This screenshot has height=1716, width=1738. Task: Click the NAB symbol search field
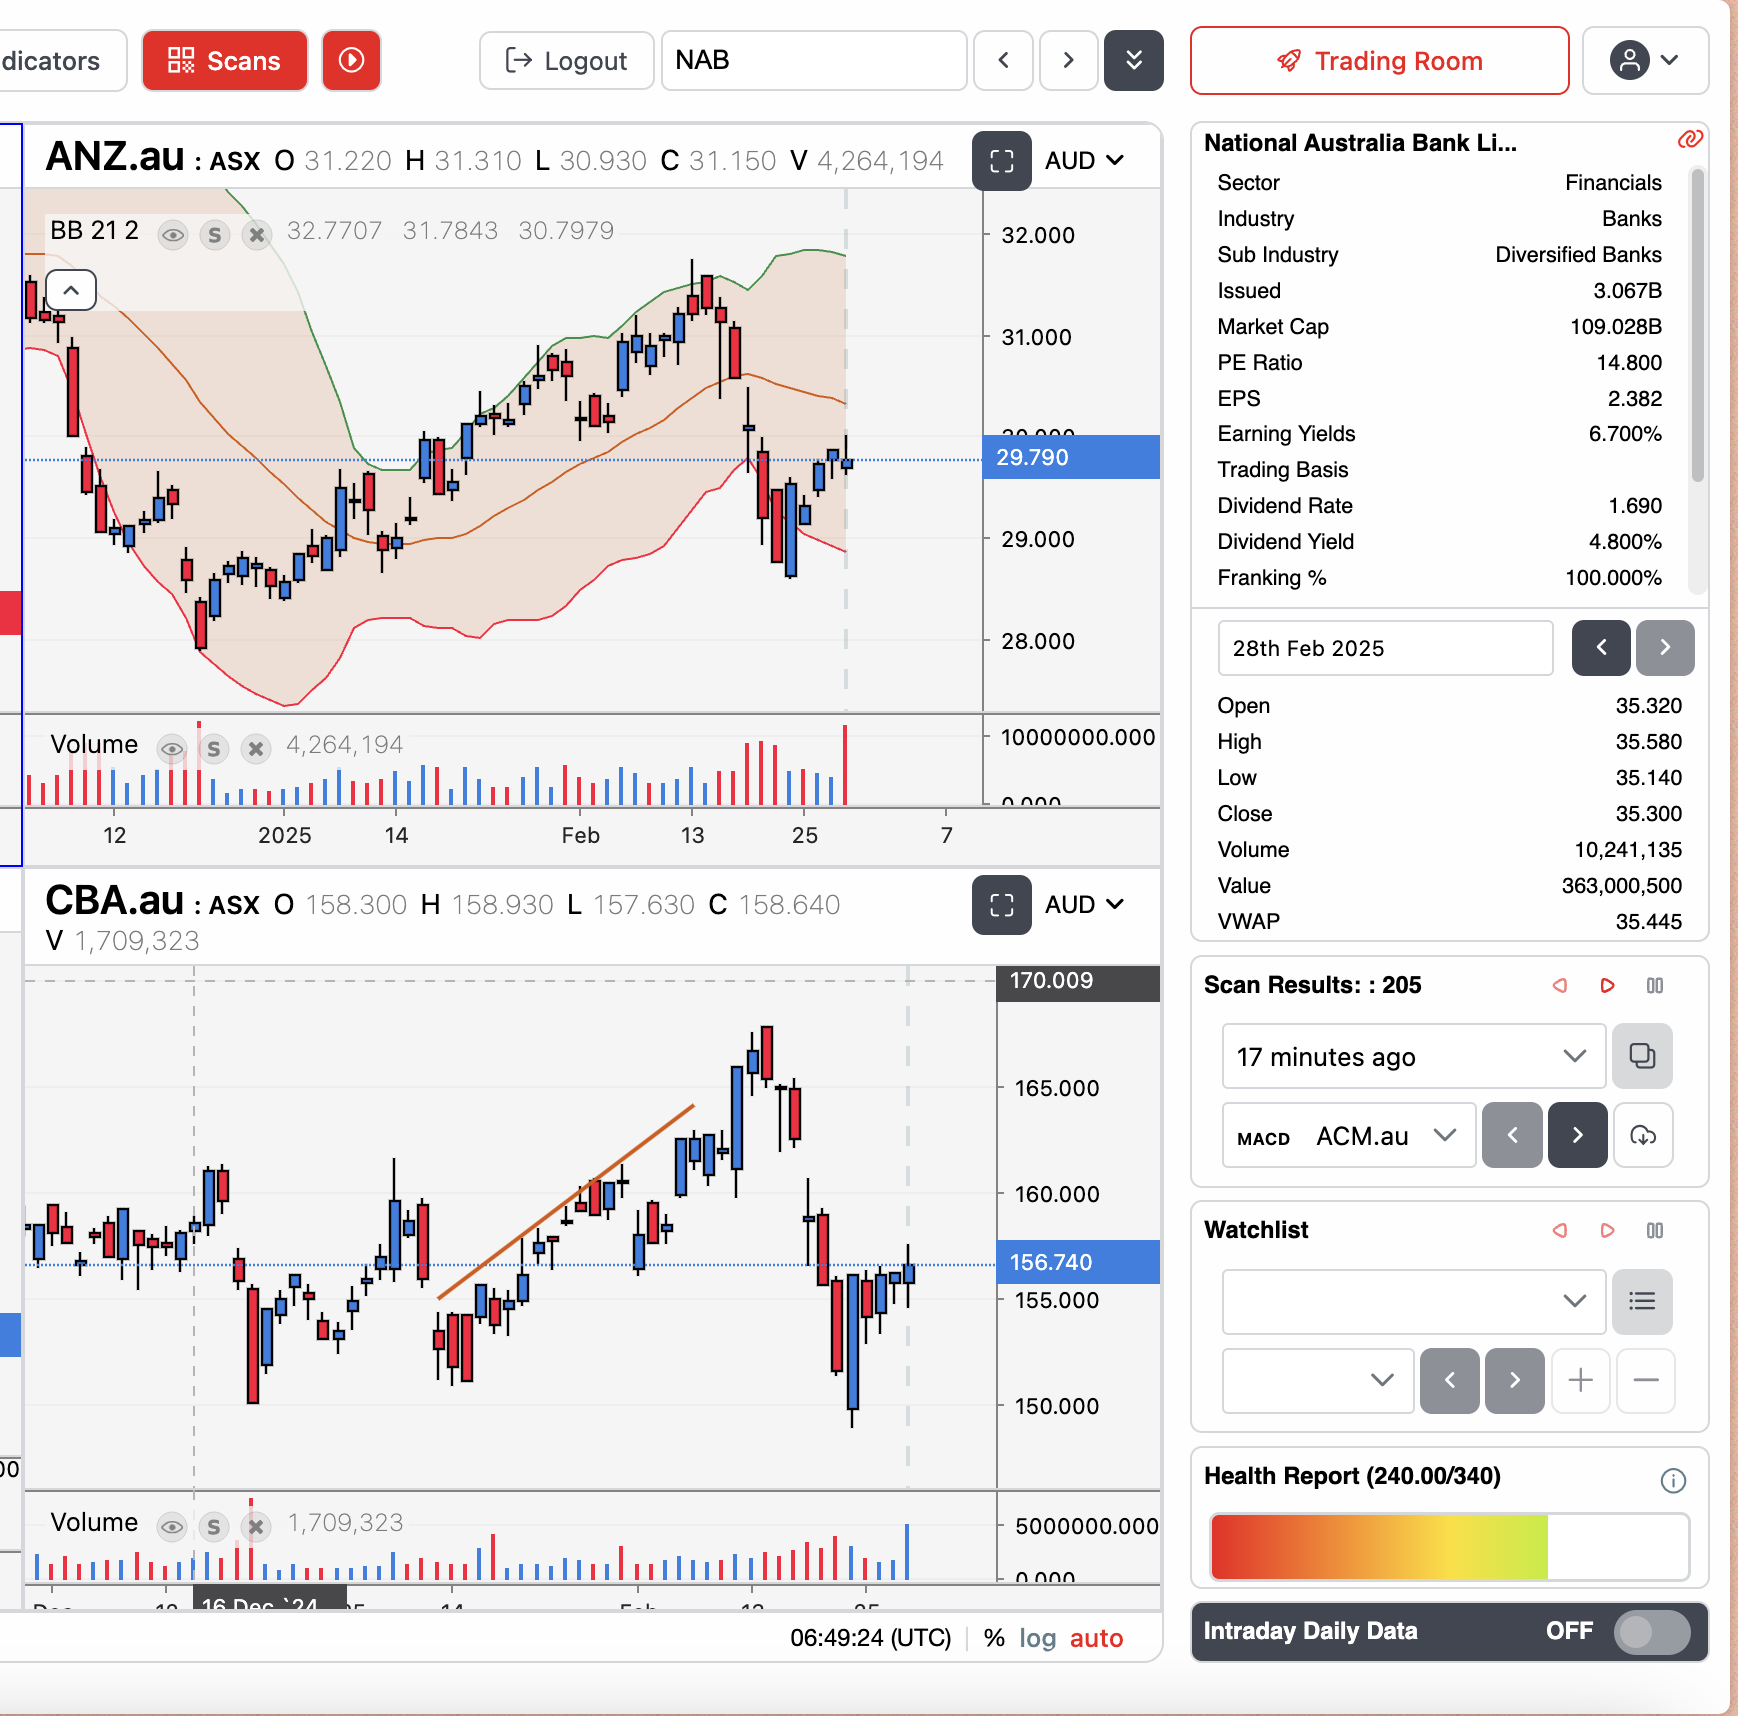coord(813,60)
